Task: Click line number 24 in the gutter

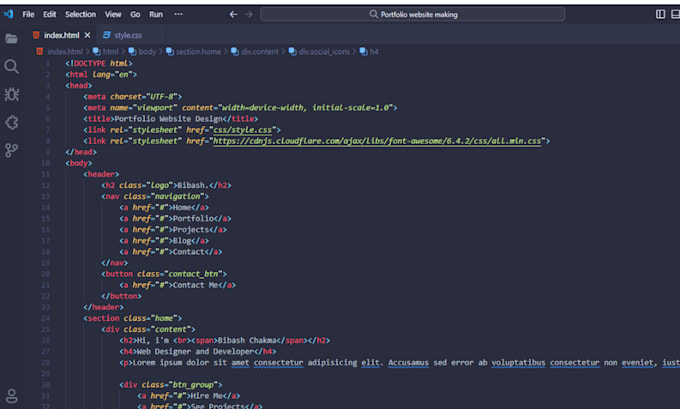Action: 46,318
